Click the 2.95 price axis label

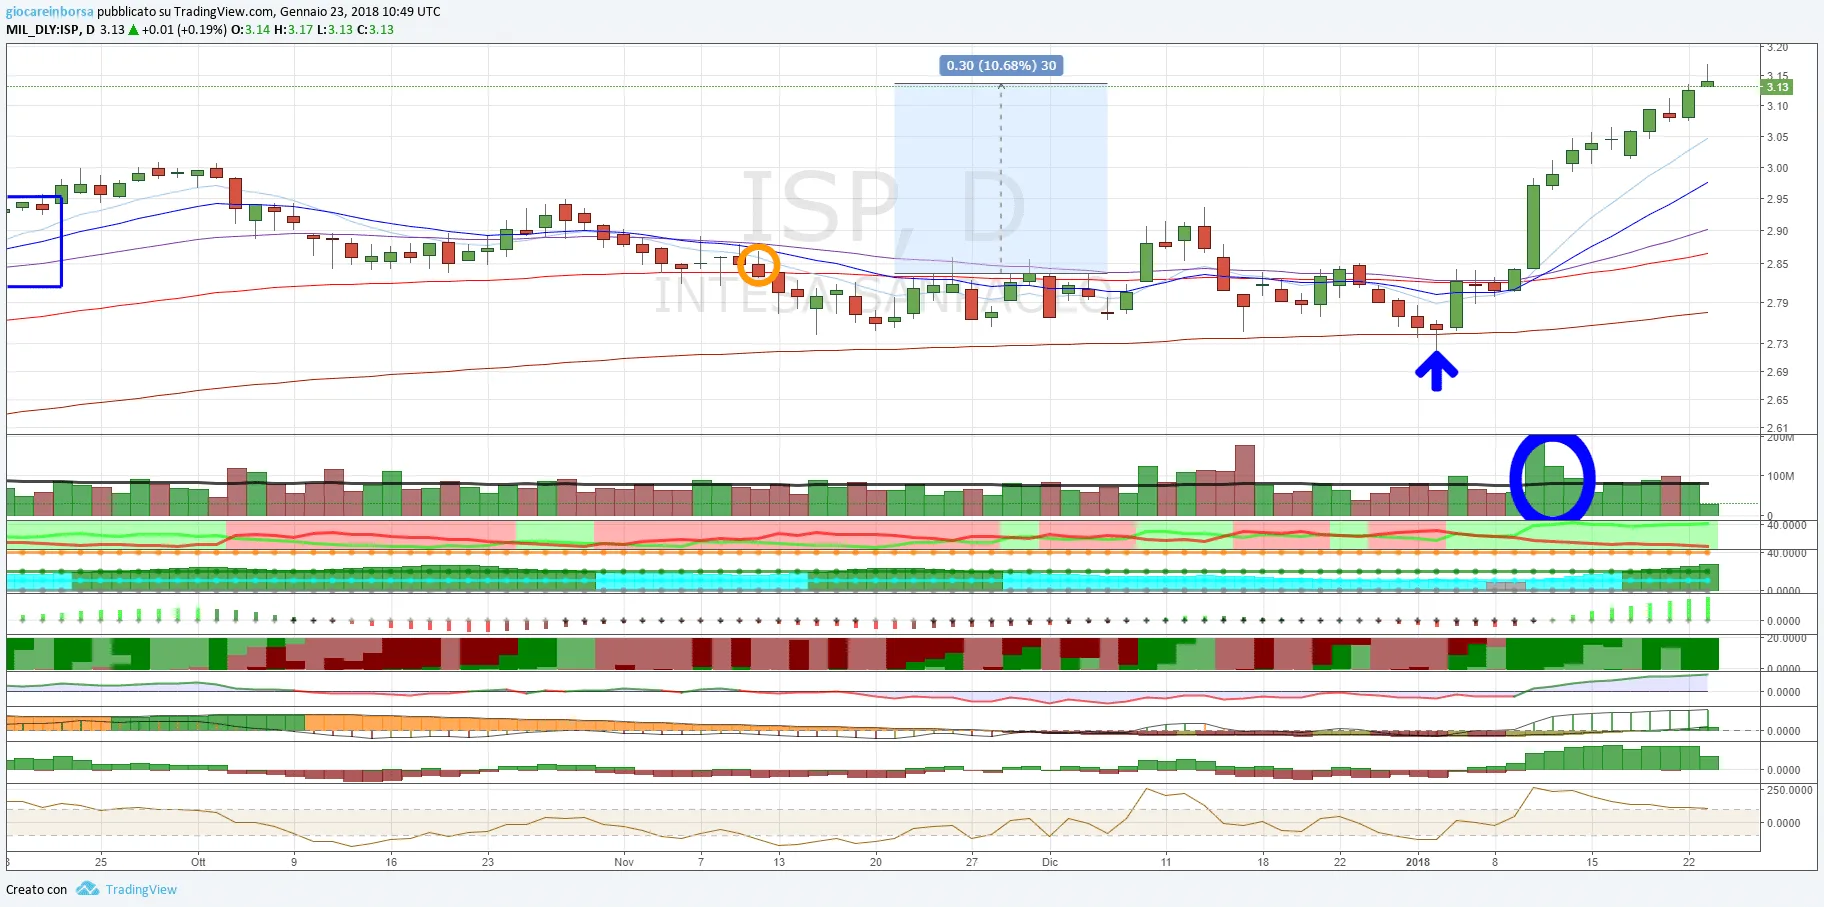pos(1777,199)
